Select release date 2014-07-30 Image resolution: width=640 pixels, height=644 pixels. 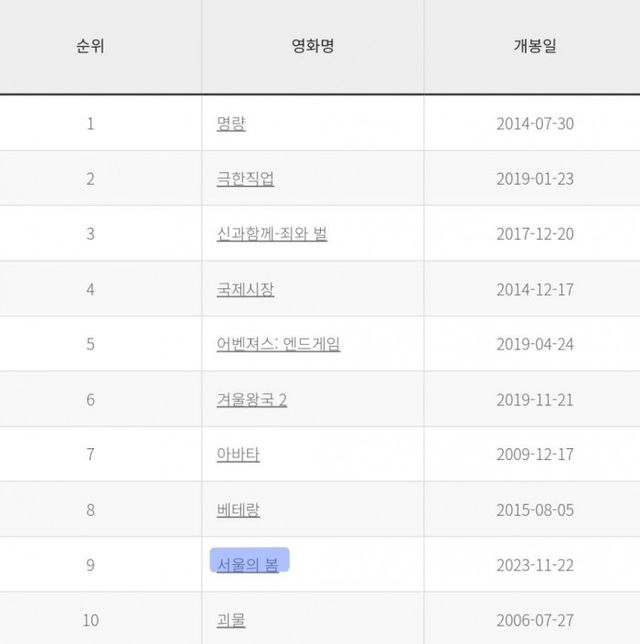coord(535,124)
